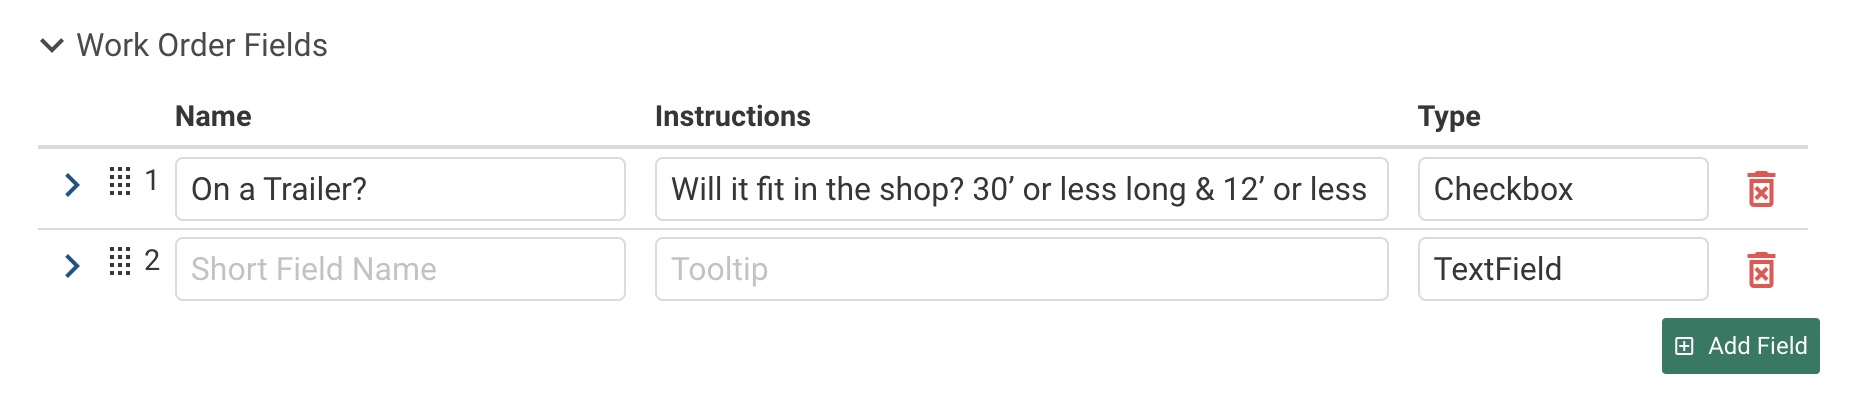1872x406 pixels.
Task: Expand the "On a Trailer?" row details
Action: pyautogui.click(x=72, y=185)
